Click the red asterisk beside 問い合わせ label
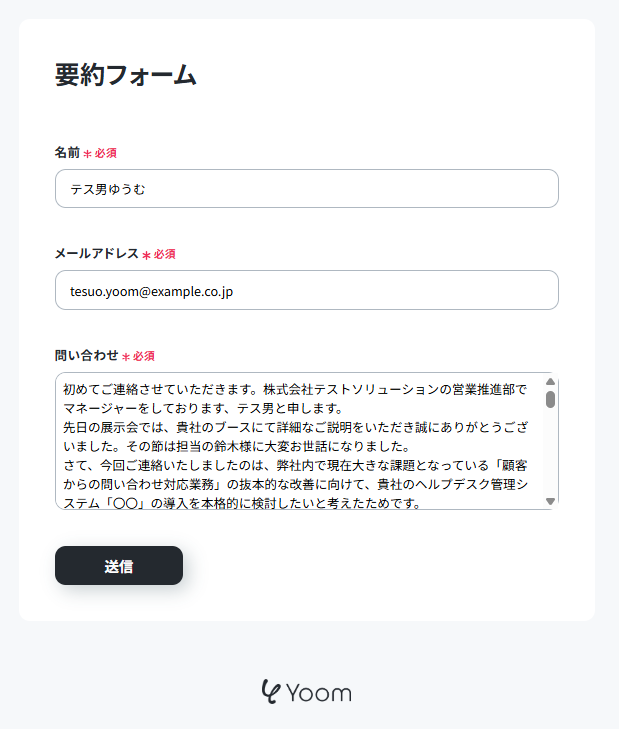Viewport: 619px width, 729px height. point(126,357)
